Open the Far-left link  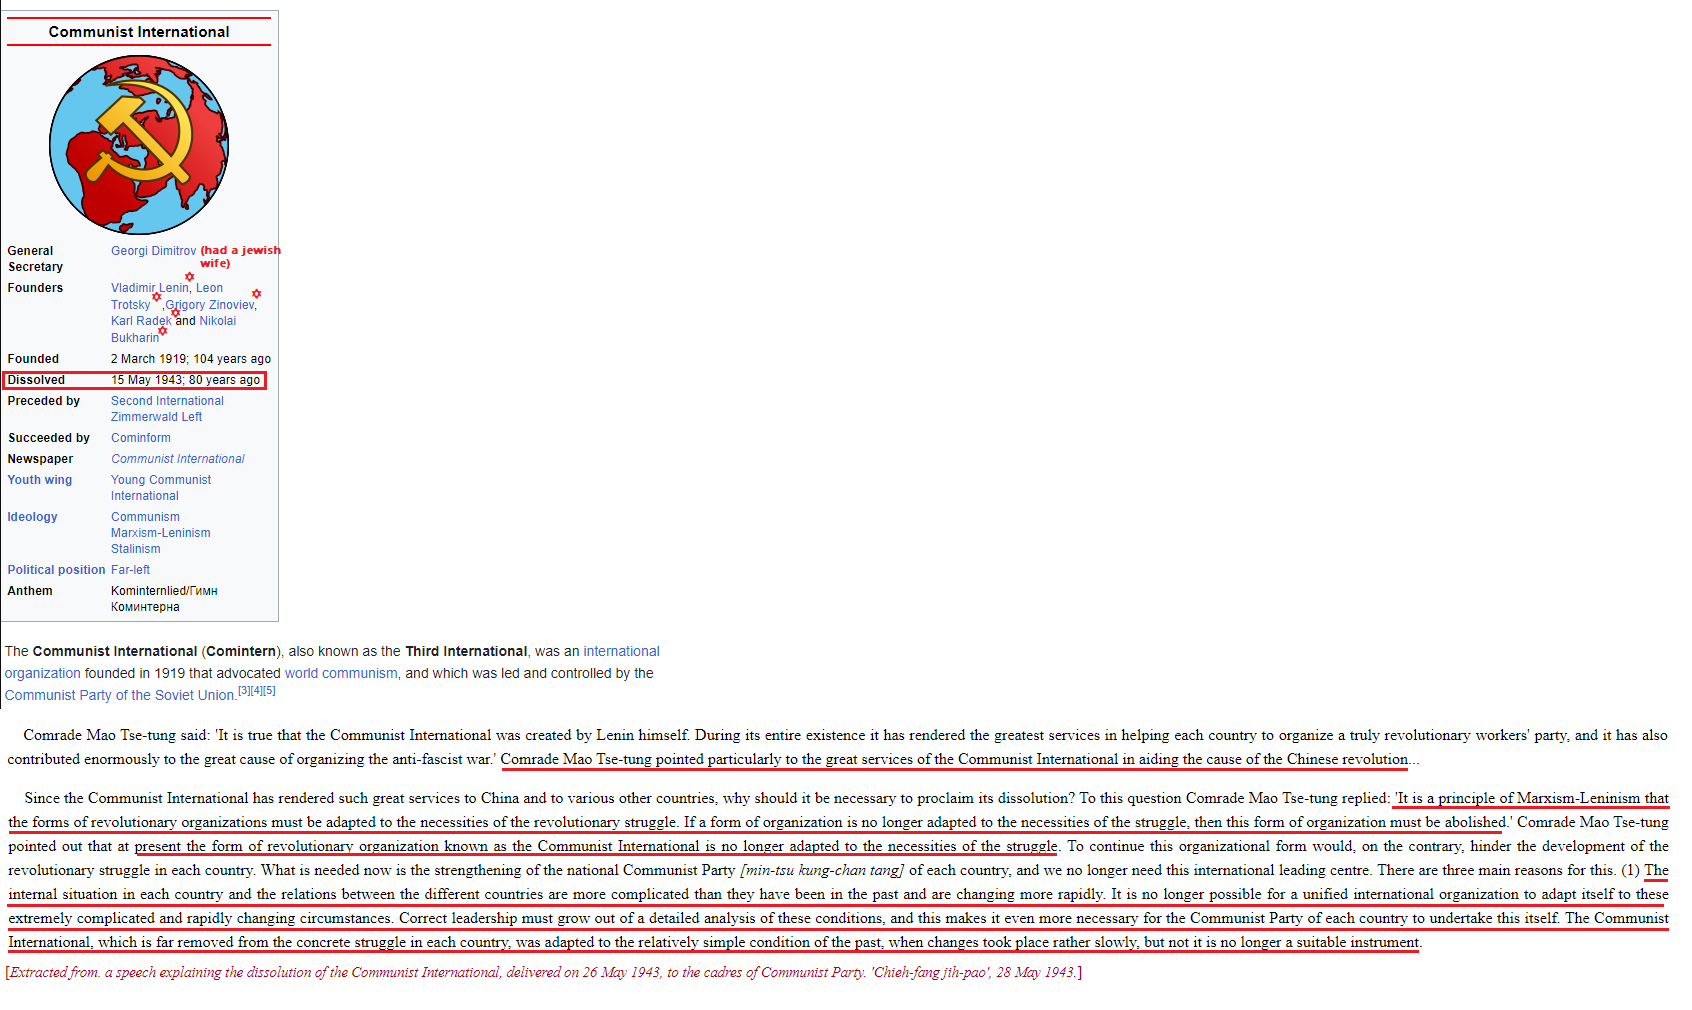(130, 570)
